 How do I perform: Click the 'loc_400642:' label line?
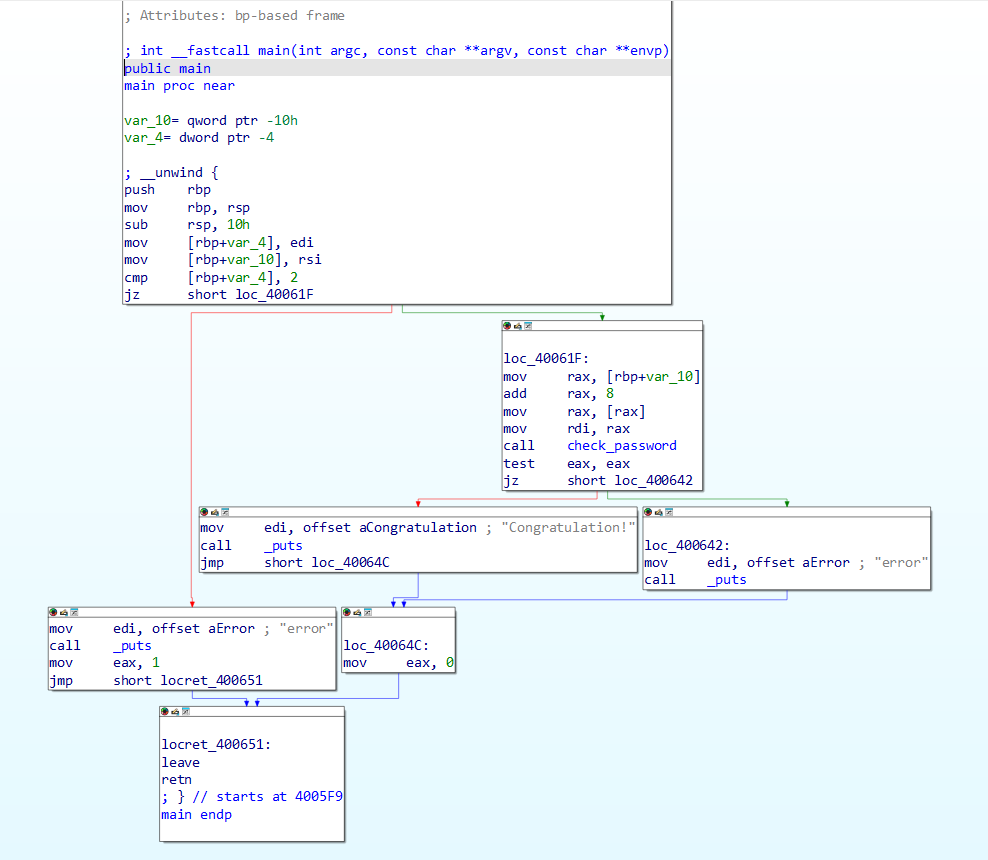[687, 546]
